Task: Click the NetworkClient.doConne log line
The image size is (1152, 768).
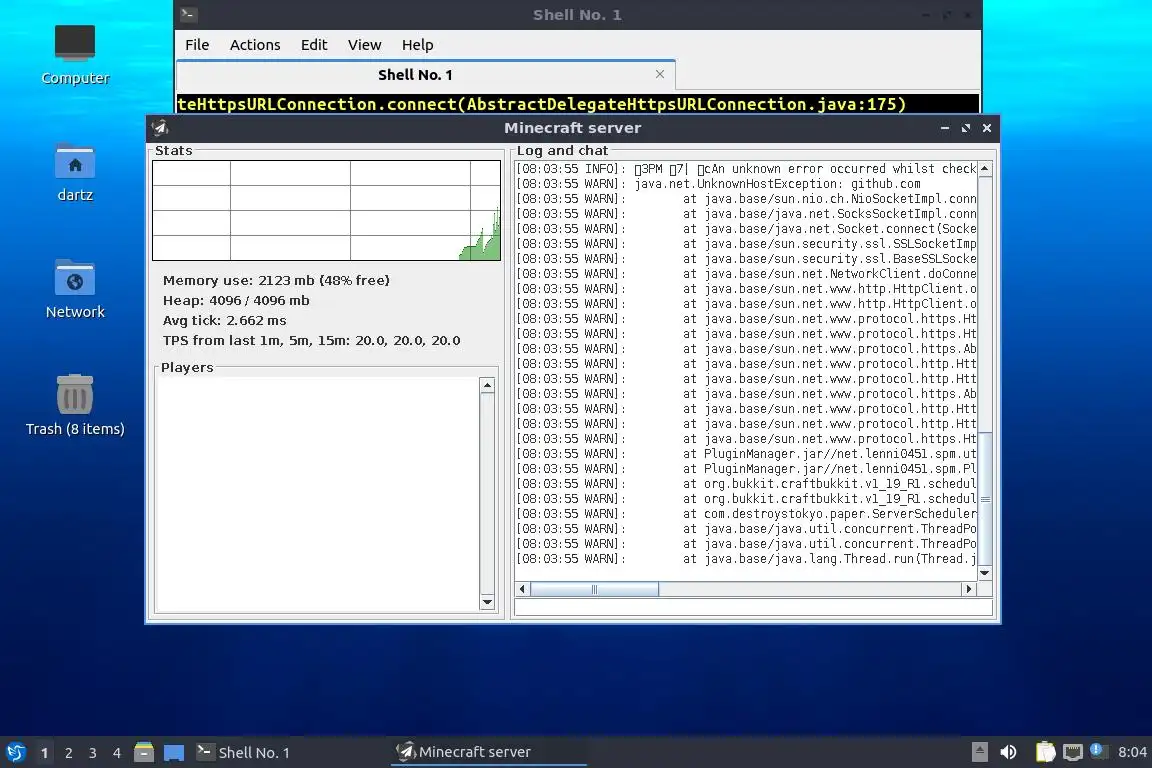Action: coord(746,273)
